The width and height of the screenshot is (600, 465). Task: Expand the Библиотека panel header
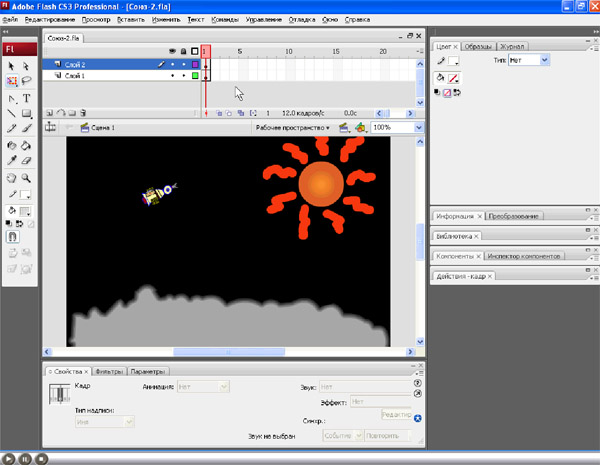[455, 236]
